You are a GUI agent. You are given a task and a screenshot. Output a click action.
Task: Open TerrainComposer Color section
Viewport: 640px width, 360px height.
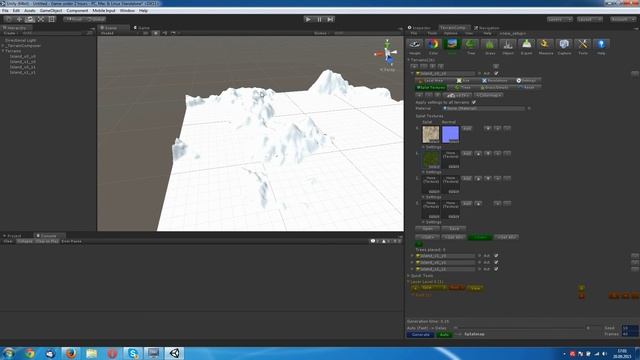[x=433, y=44]
